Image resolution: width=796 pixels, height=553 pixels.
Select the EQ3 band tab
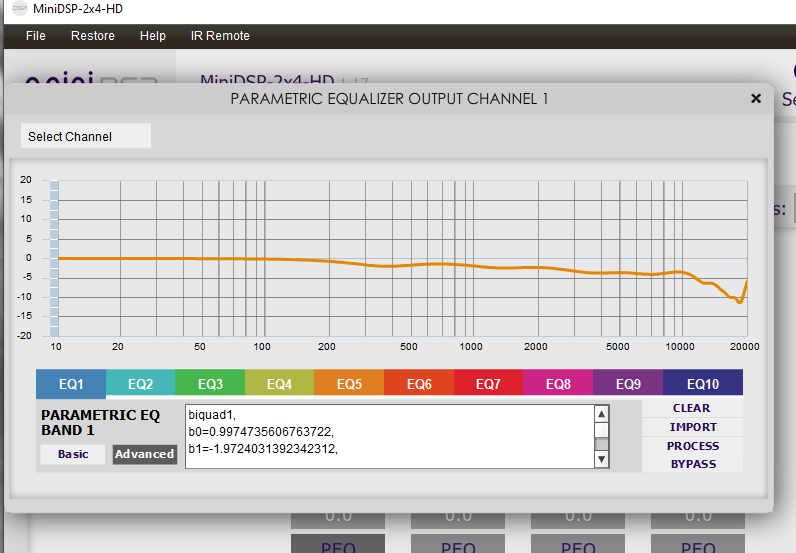[210, 383]
